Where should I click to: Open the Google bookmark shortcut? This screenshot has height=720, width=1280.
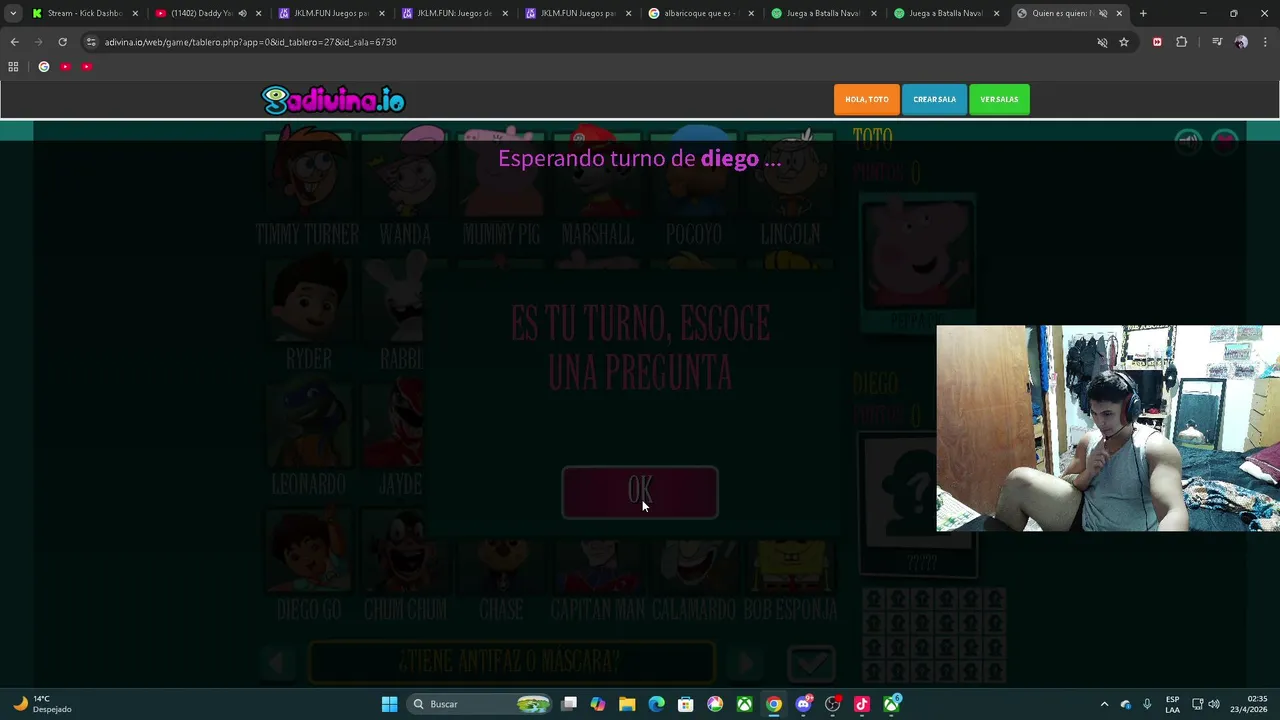[x=44, y=67]
